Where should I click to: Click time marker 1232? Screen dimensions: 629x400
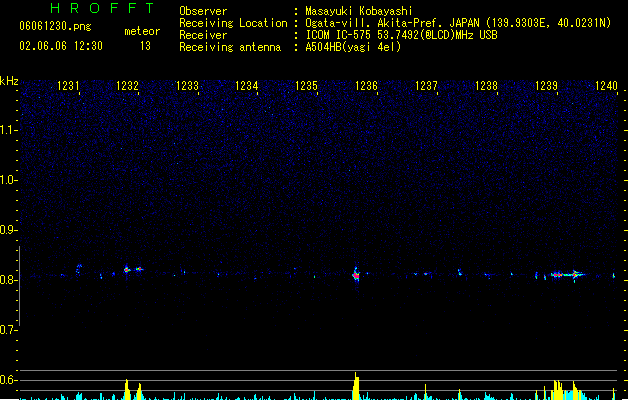tap(127, 86)
